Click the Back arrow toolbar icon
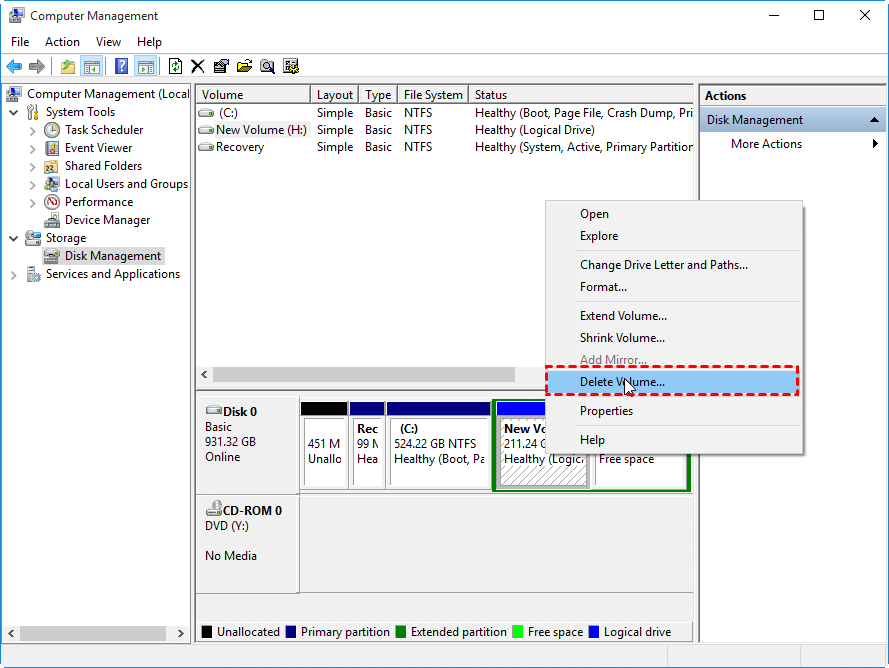Viewport: 889px width, 668px height. click(x=14, y=66)
